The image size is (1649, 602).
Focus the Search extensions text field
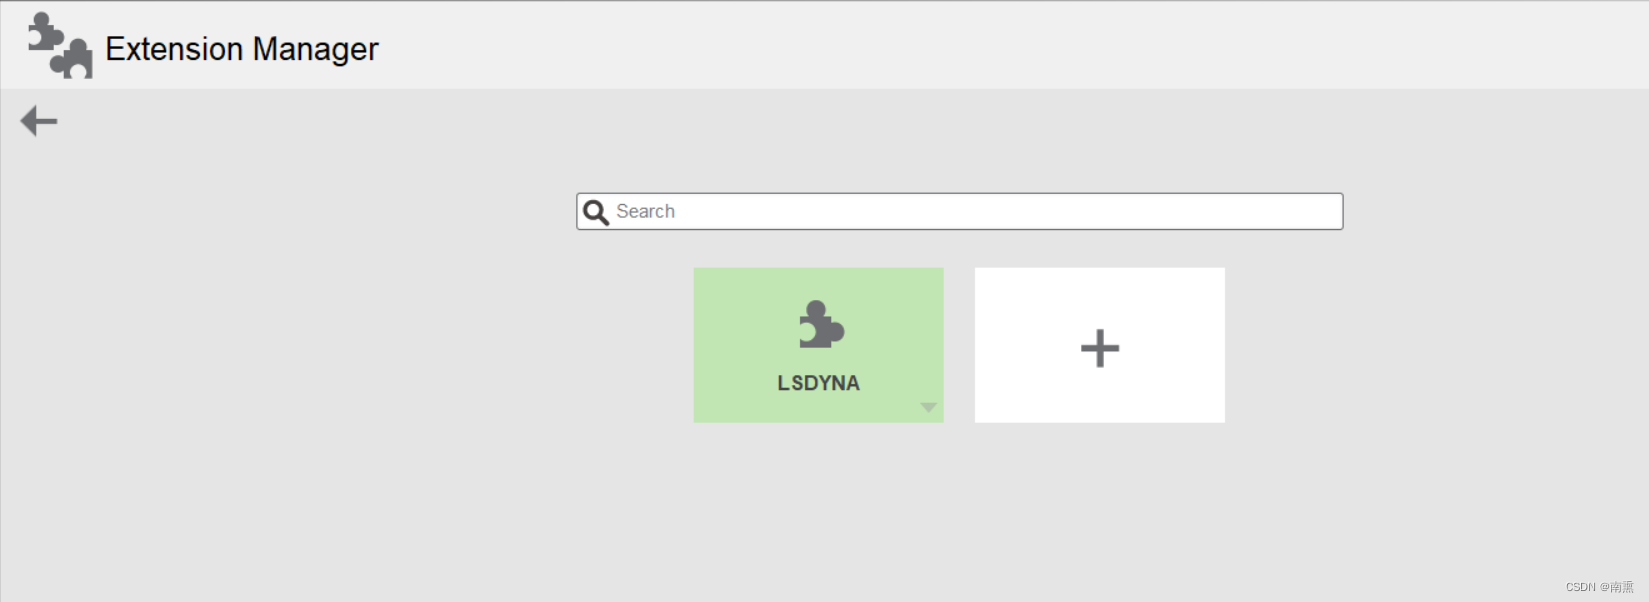(x=975, y=212)
